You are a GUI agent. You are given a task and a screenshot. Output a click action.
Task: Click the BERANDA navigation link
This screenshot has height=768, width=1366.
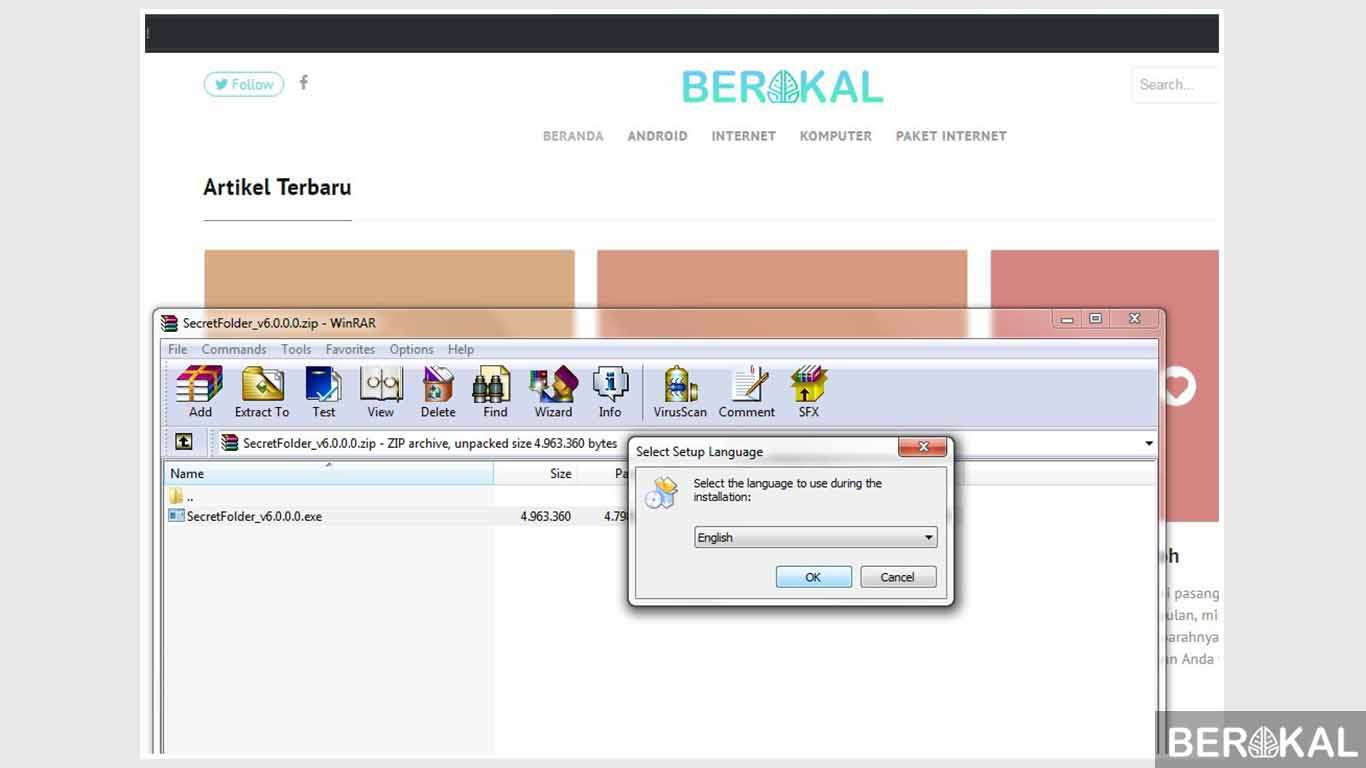click(573, 136)
